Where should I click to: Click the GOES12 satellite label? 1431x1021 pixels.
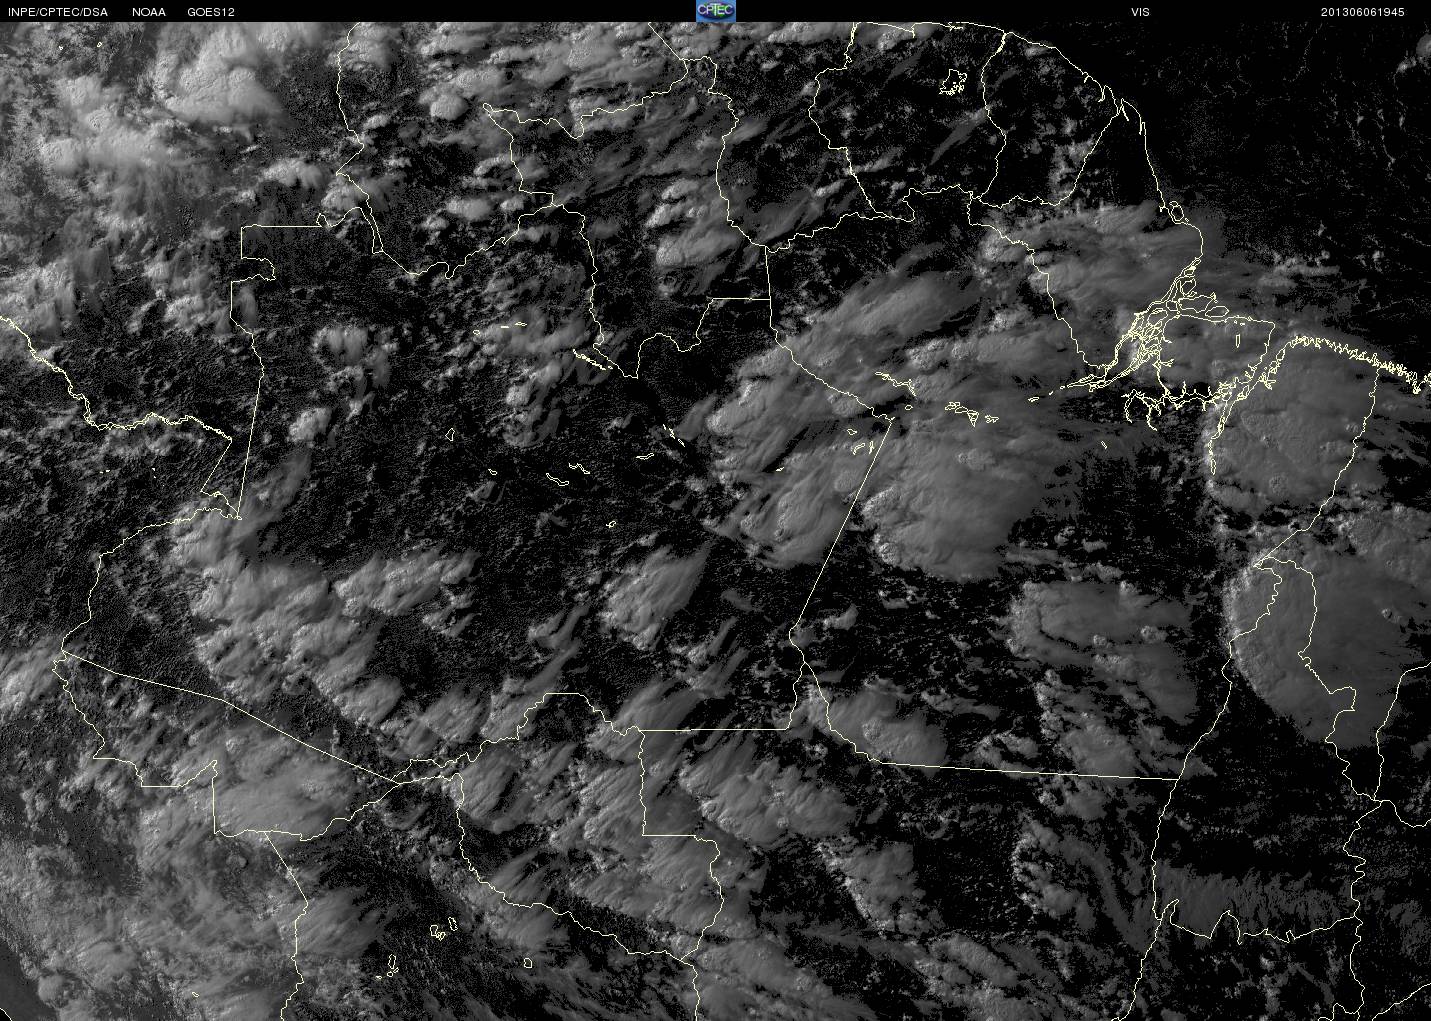(211, 12)
